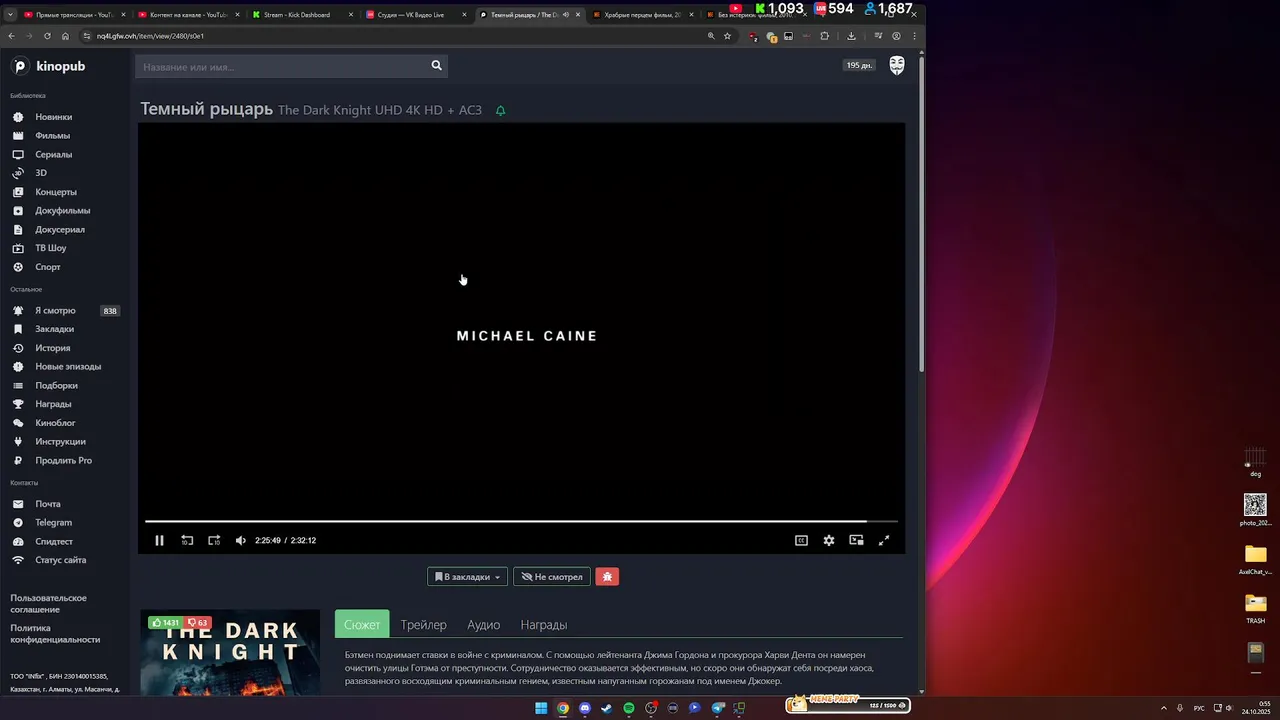Image resolution: width=1280 pixels, height=720 pixels.
Task: Report a bug with red button
Action: [x=607, y=577]
